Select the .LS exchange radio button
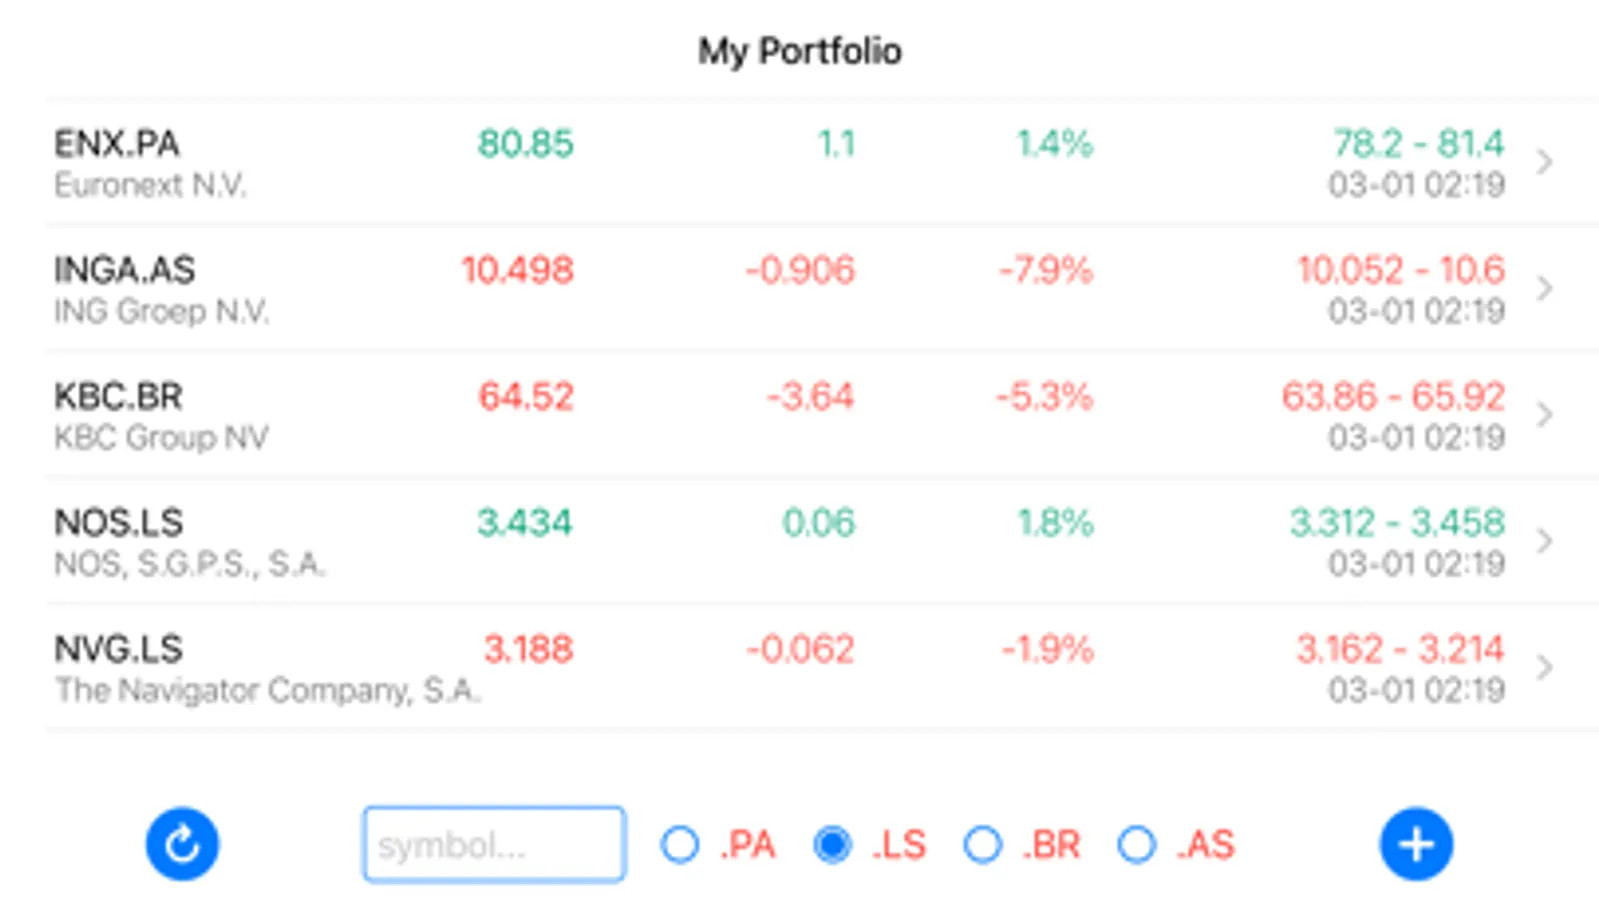The image size is (1599, 900). pos(833,845)
